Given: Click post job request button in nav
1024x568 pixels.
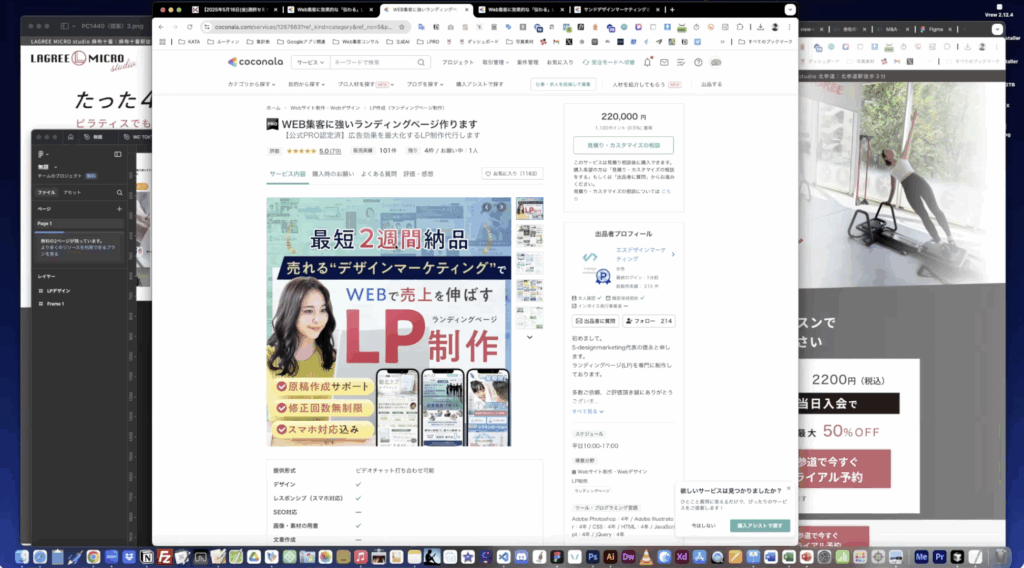Looking at the screenshot, I should pyautogui.click(x=562, y=84).
